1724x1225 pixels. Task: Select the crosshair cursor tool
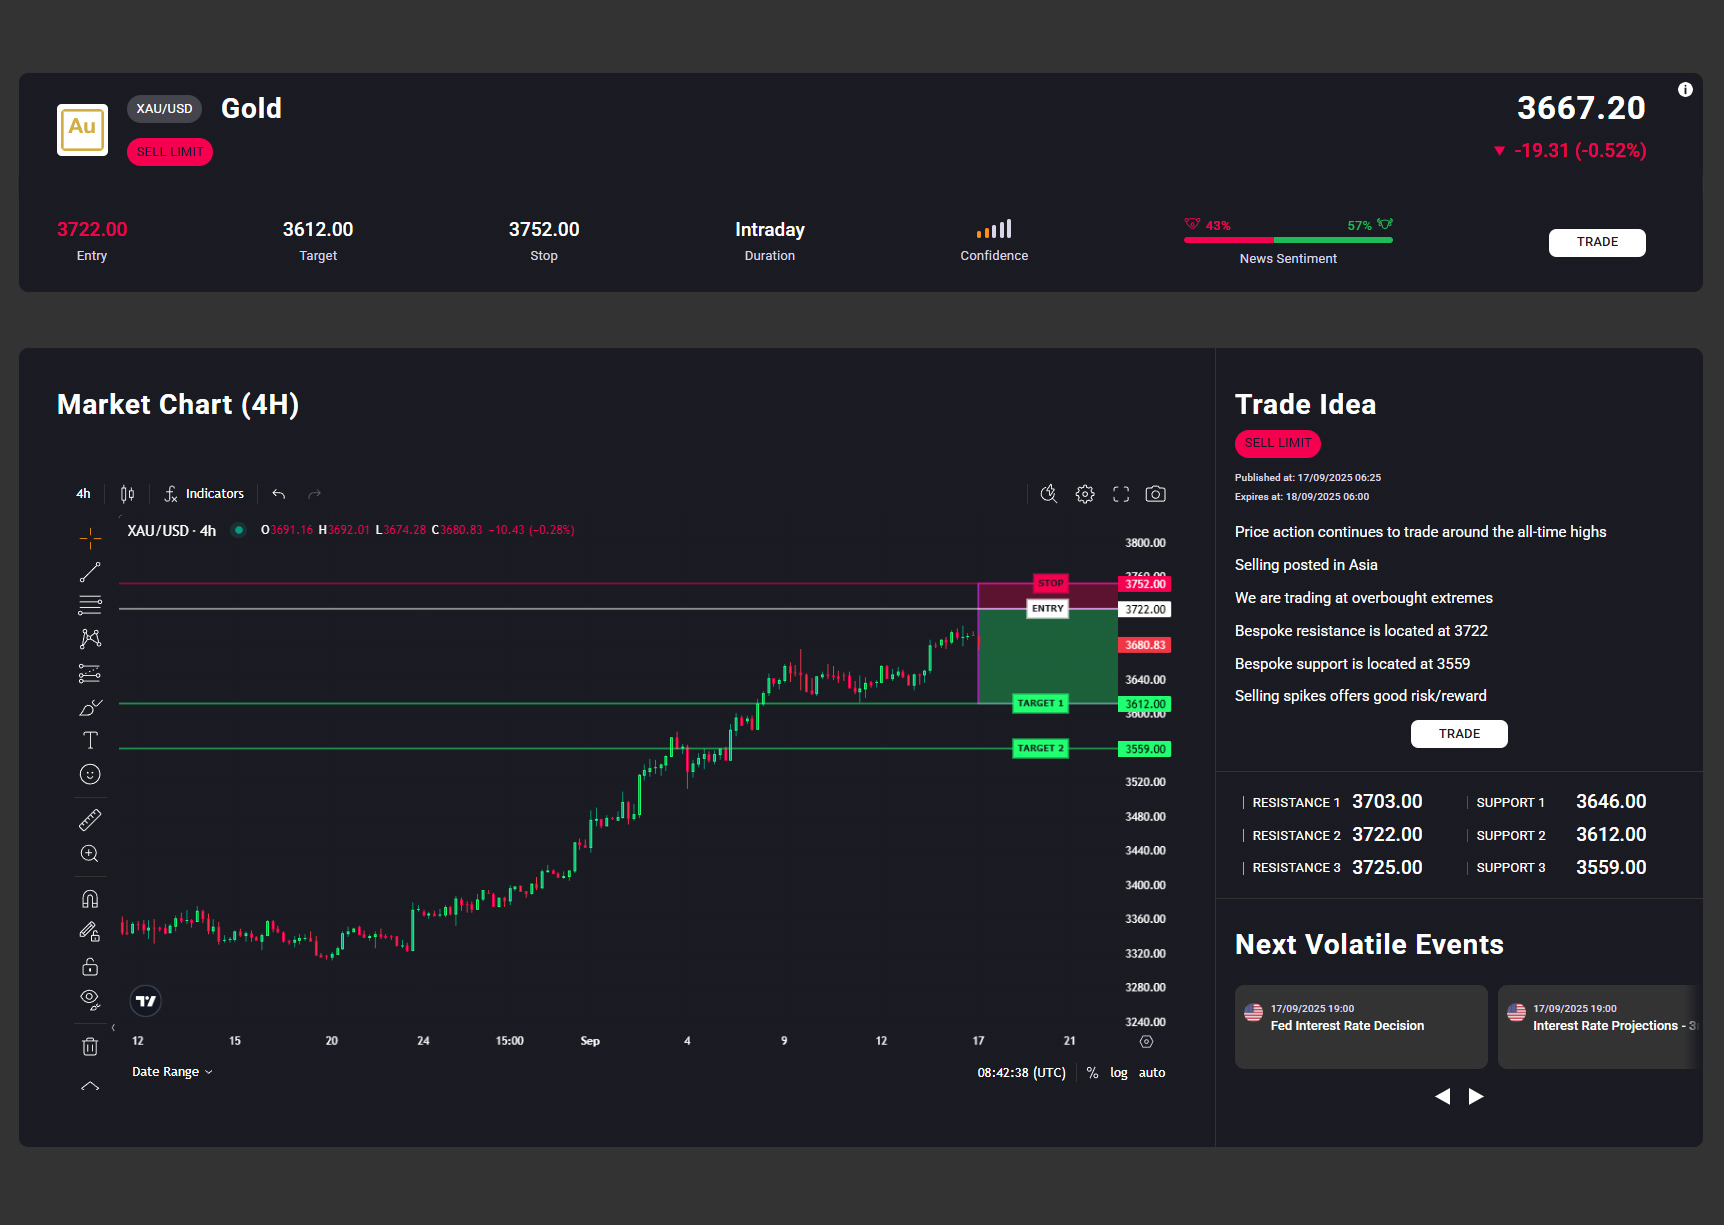tap(90, 539)
